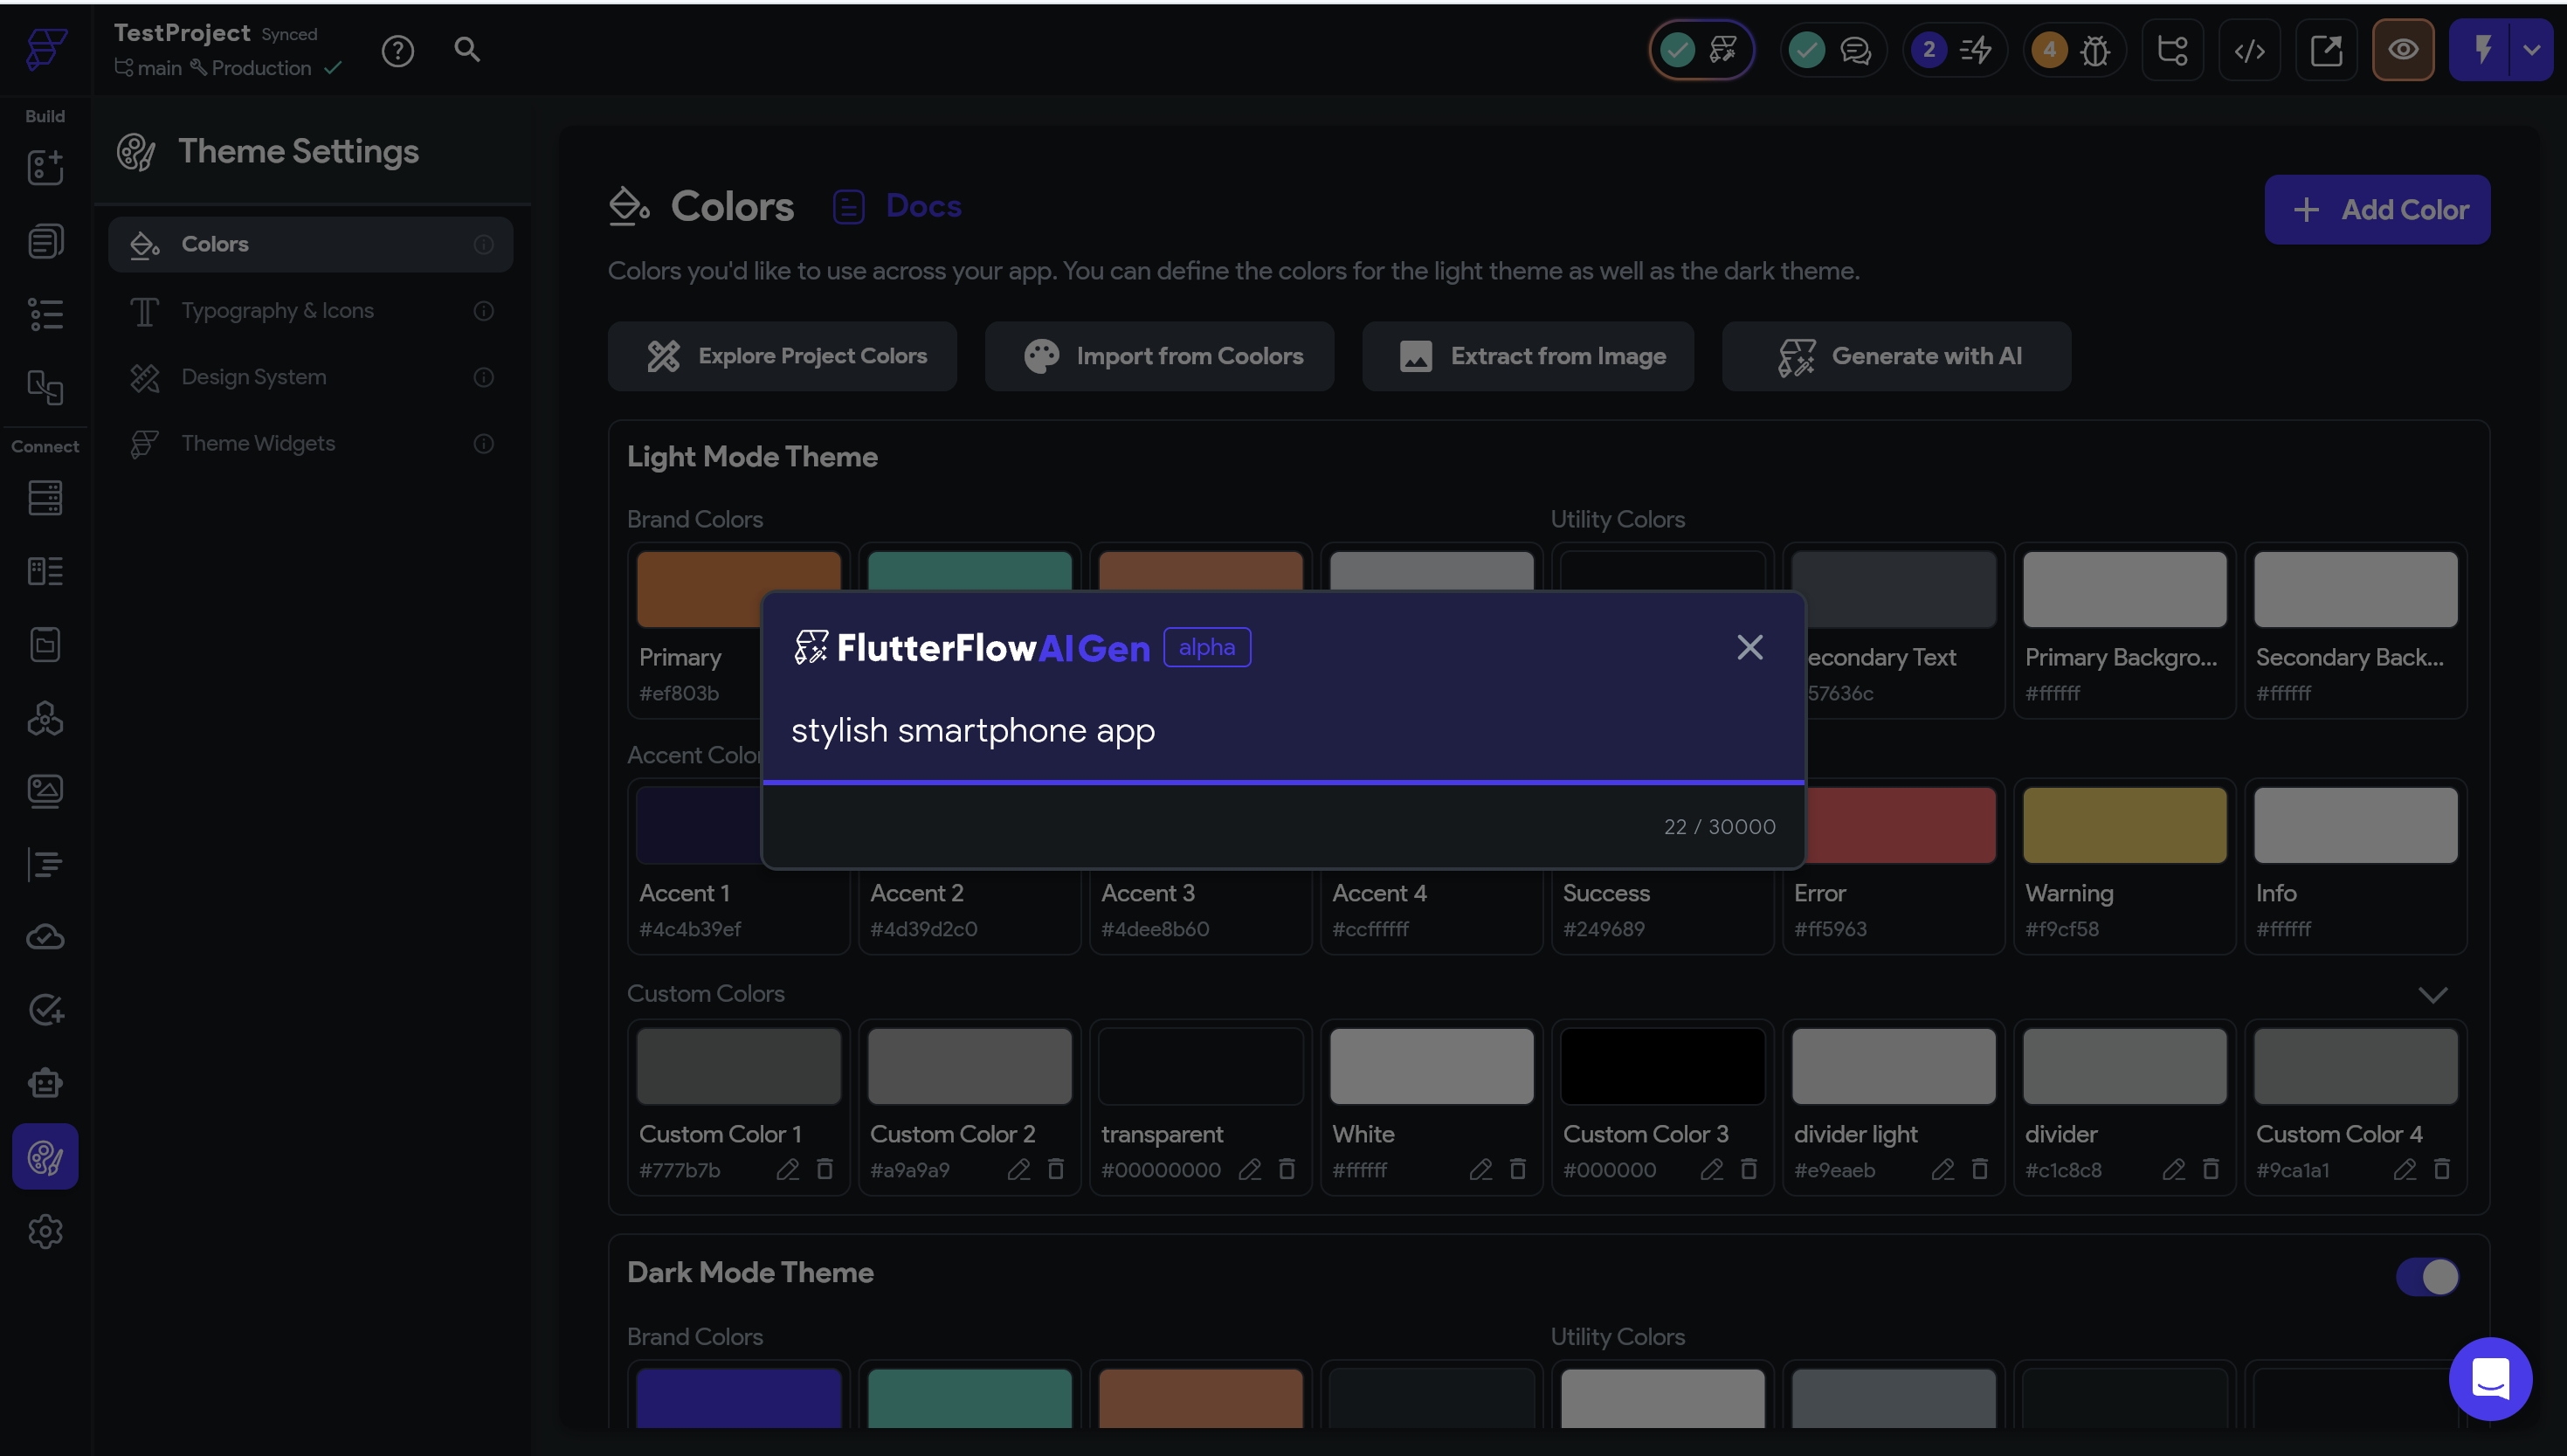Click the help question mark icon
This screenshot has width=2567, height=1456.
pyautogui.click(x=398, y=50)
